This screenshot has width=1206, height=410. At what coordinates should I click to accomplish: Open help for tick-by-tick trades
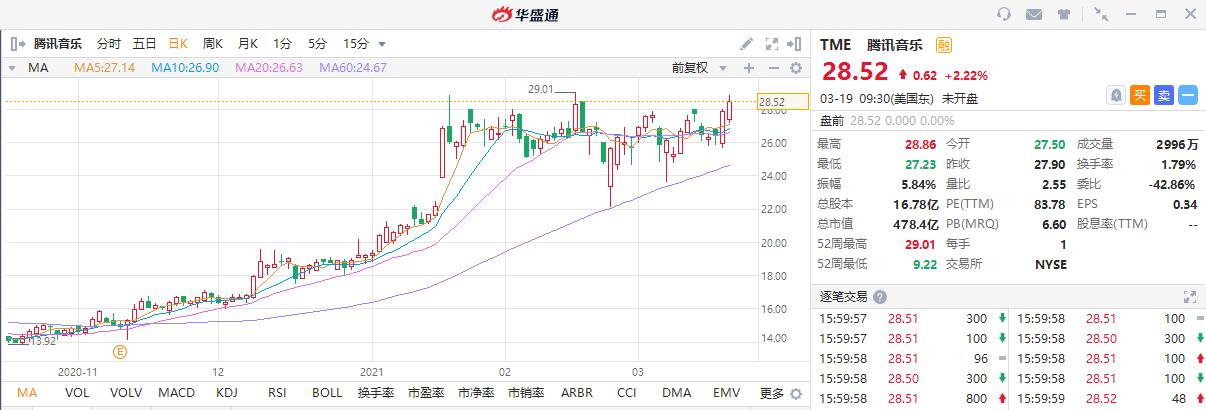880,297
